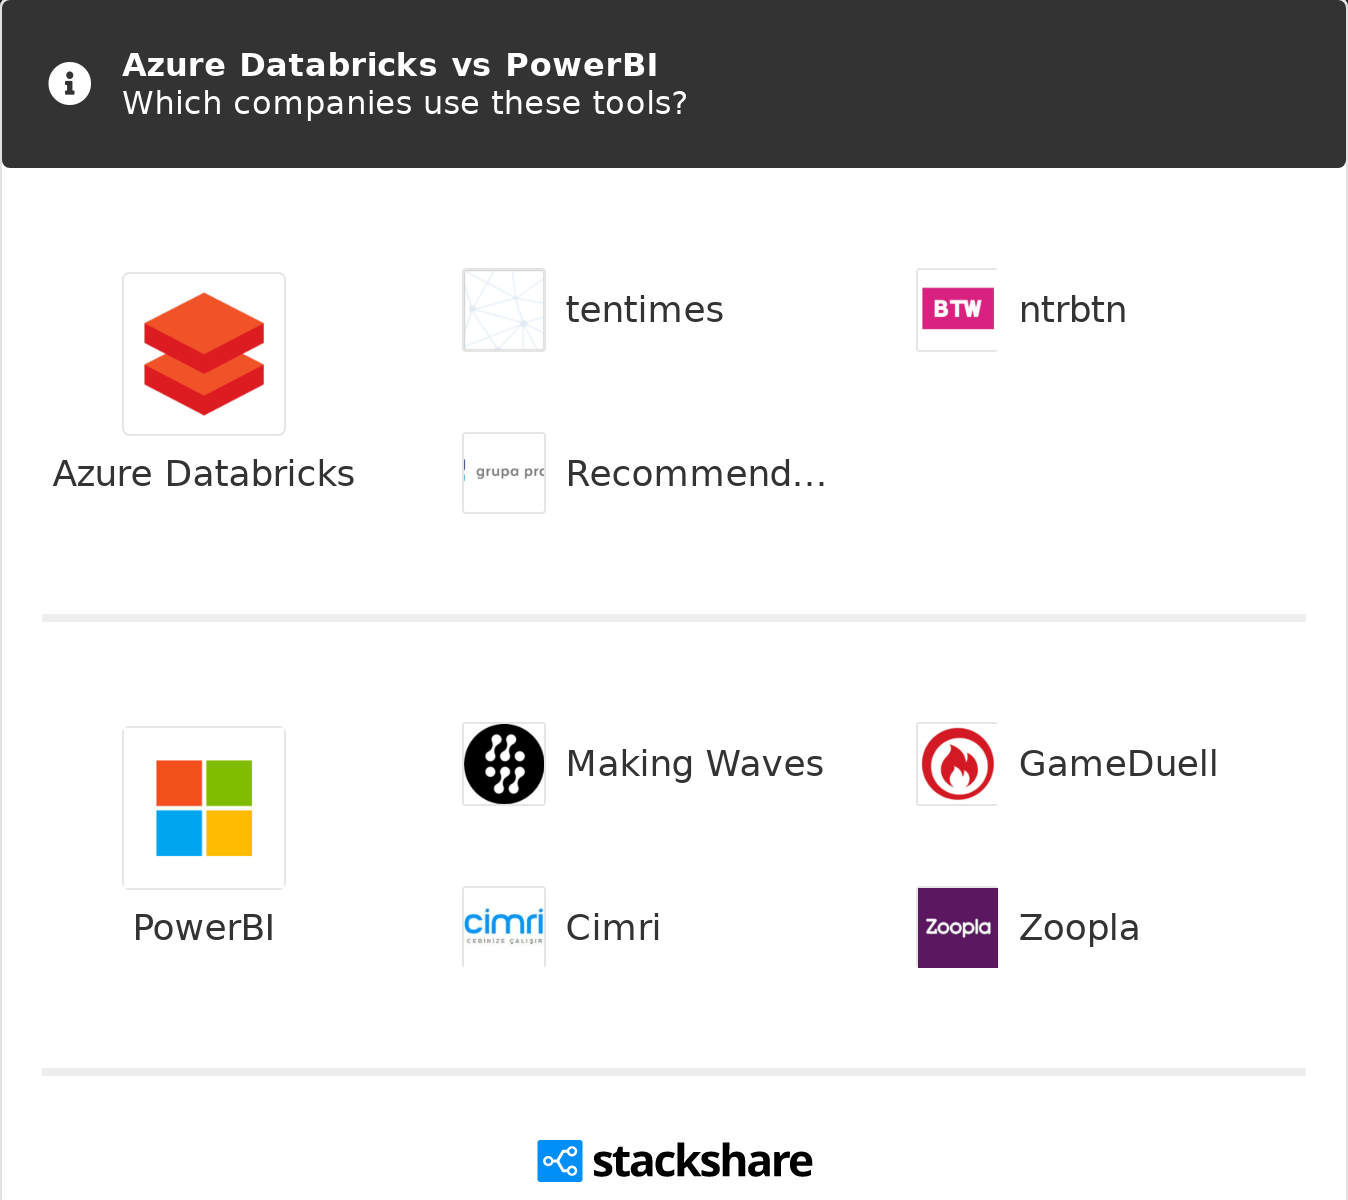Click the StackShare share icon
This screenshot has height=1200, width=1348.
pos(560,1161)
